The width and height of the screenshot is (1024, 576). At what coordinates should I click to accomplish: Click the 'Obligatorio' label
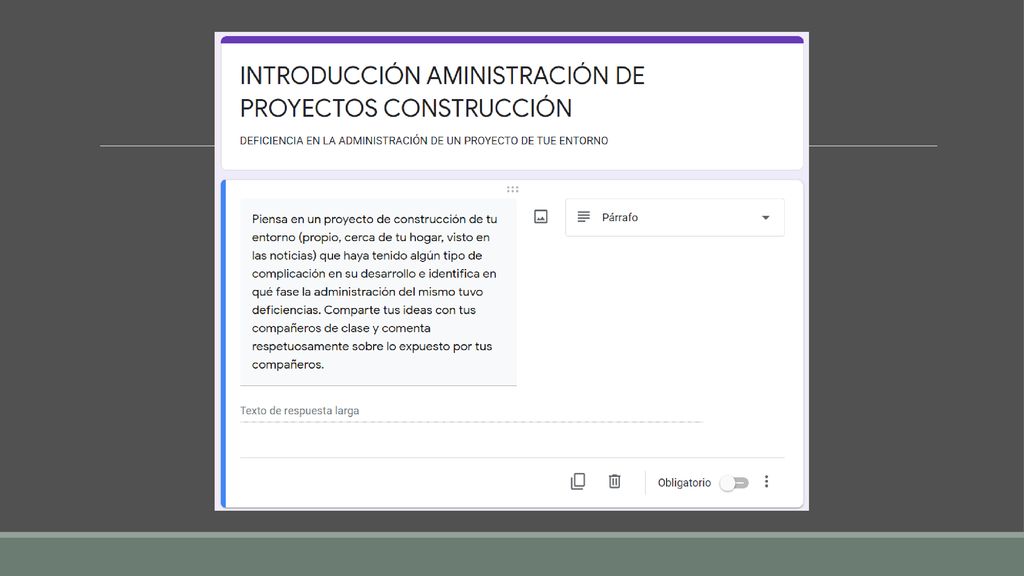coord(684,483)
